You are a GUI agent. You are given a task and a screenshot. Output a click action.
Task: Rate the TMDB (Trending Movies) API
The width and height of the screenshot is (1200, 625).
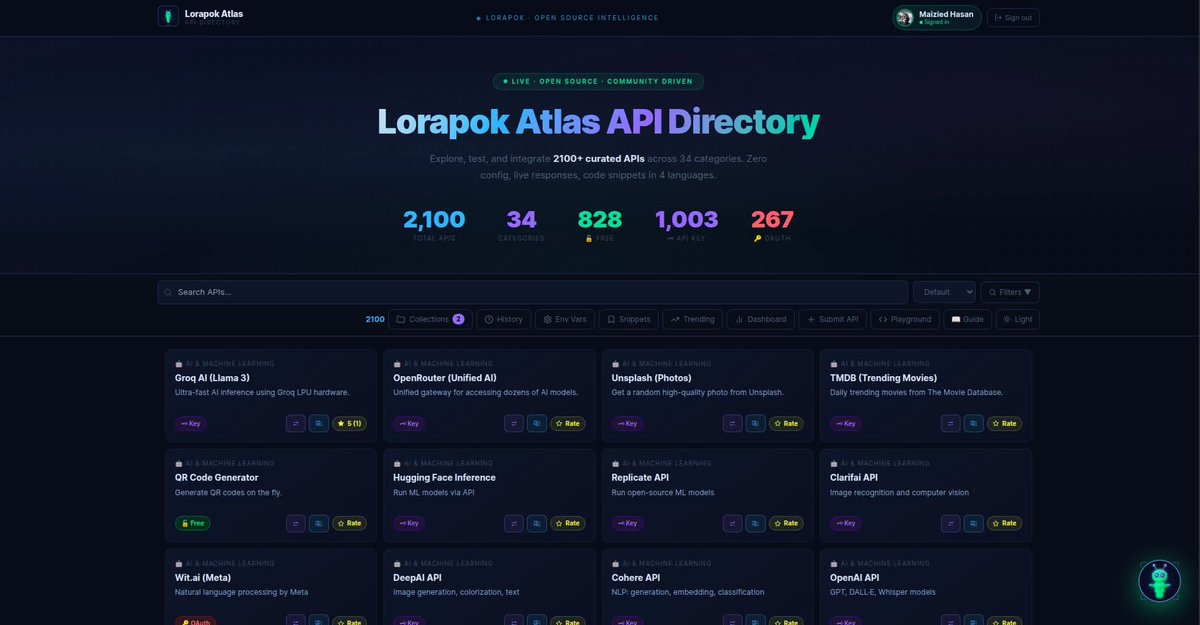1004,423
